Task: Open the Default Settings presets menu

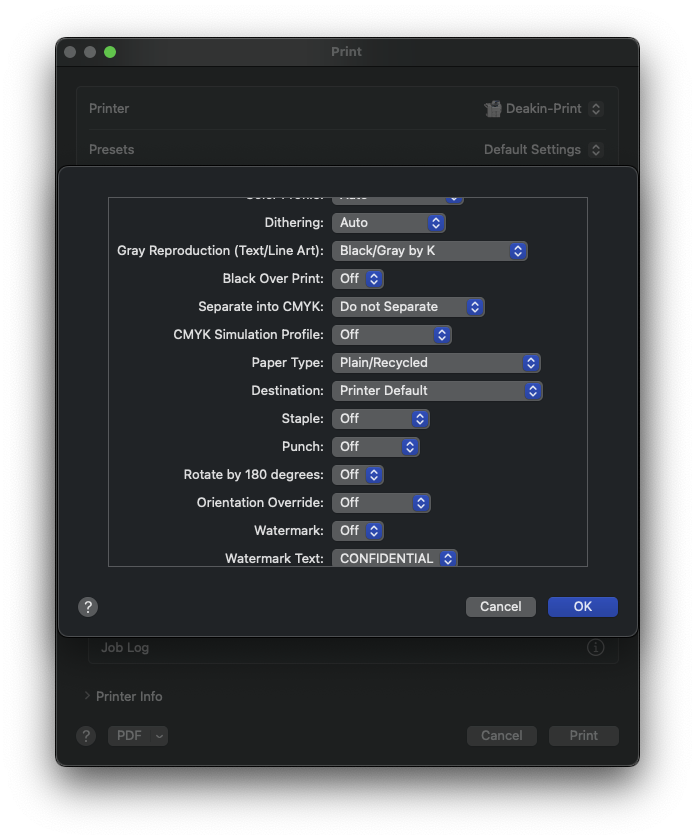Action: (544, 149)
